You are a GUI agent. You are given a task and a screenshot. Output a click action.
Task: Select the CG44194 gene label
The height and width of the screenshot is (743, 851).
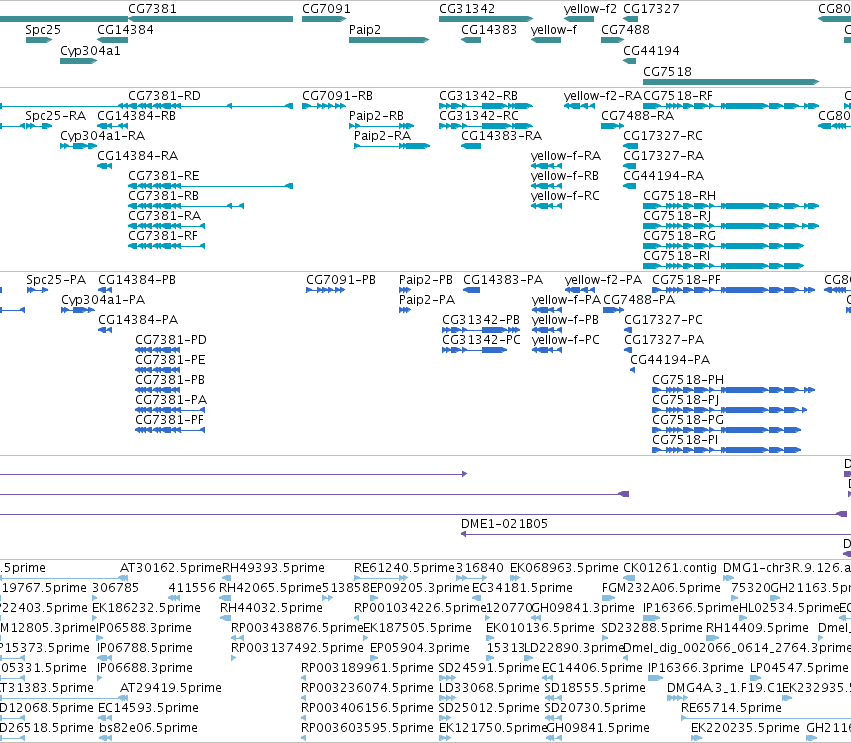tap(651, 50)
